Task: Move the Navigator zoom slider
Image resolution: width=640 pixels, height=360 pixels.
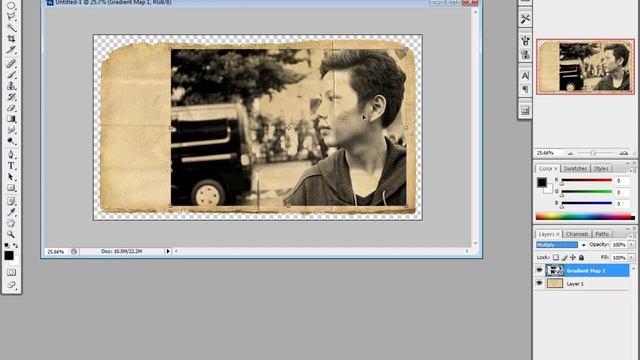Action: pos(593,153)
